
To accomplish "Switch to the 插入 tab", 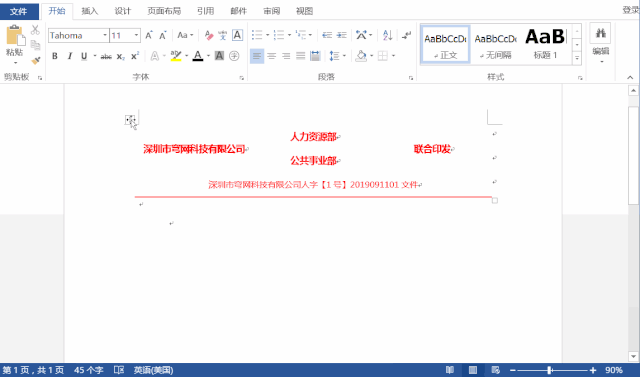I will pyautogui.click(x=90, y=11).
